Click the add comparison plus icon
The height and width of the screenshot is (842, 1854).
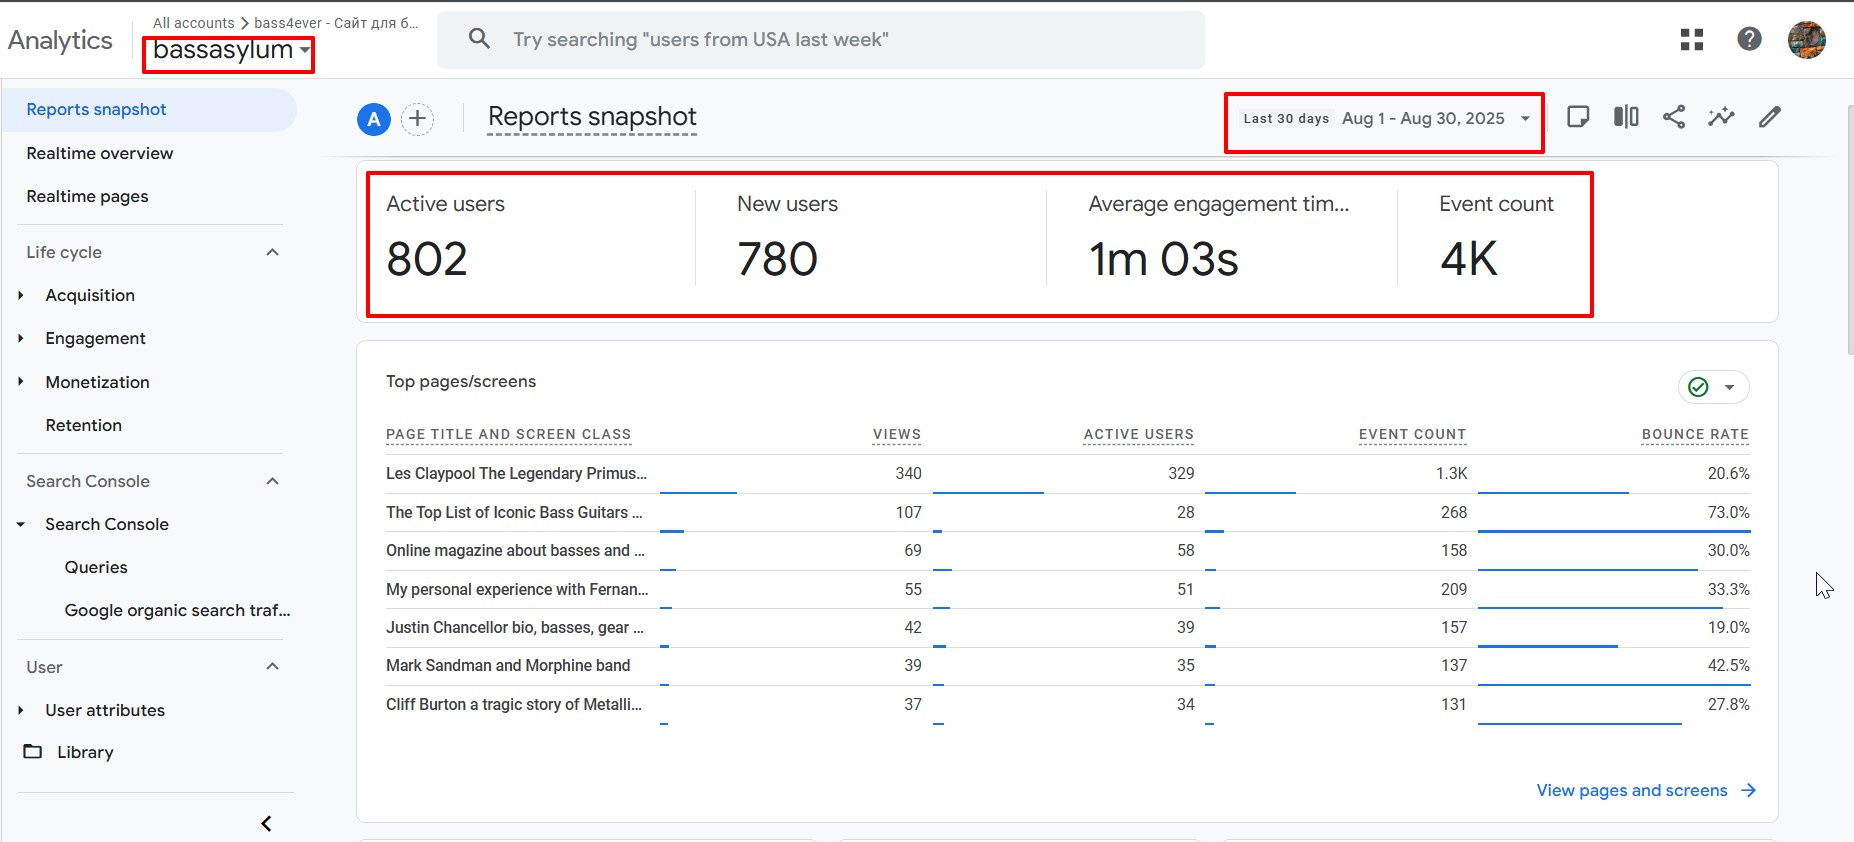coord(417,119)
